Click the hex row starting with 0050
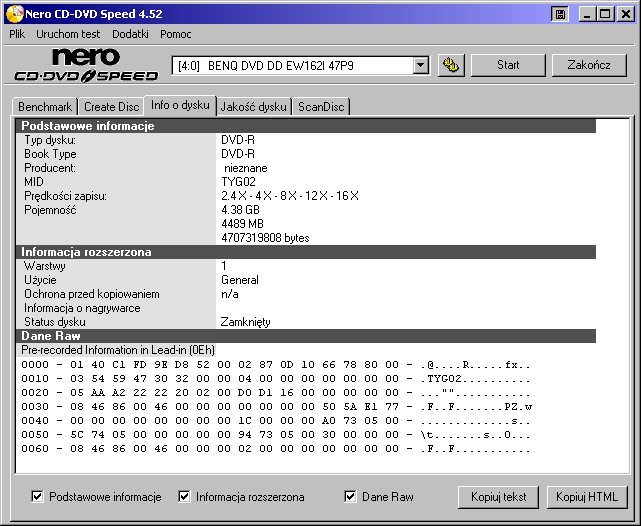641x526 pixels. 276,434
